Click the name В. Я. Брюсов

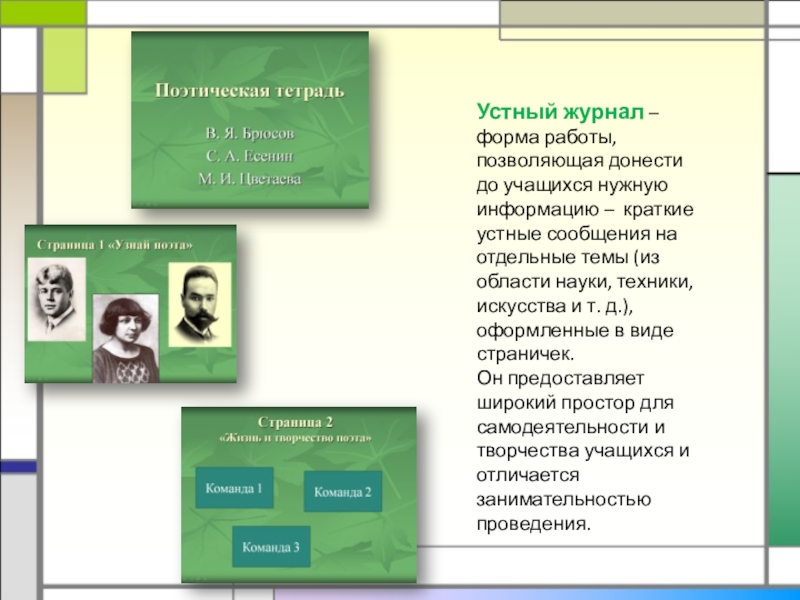point(250,134)
